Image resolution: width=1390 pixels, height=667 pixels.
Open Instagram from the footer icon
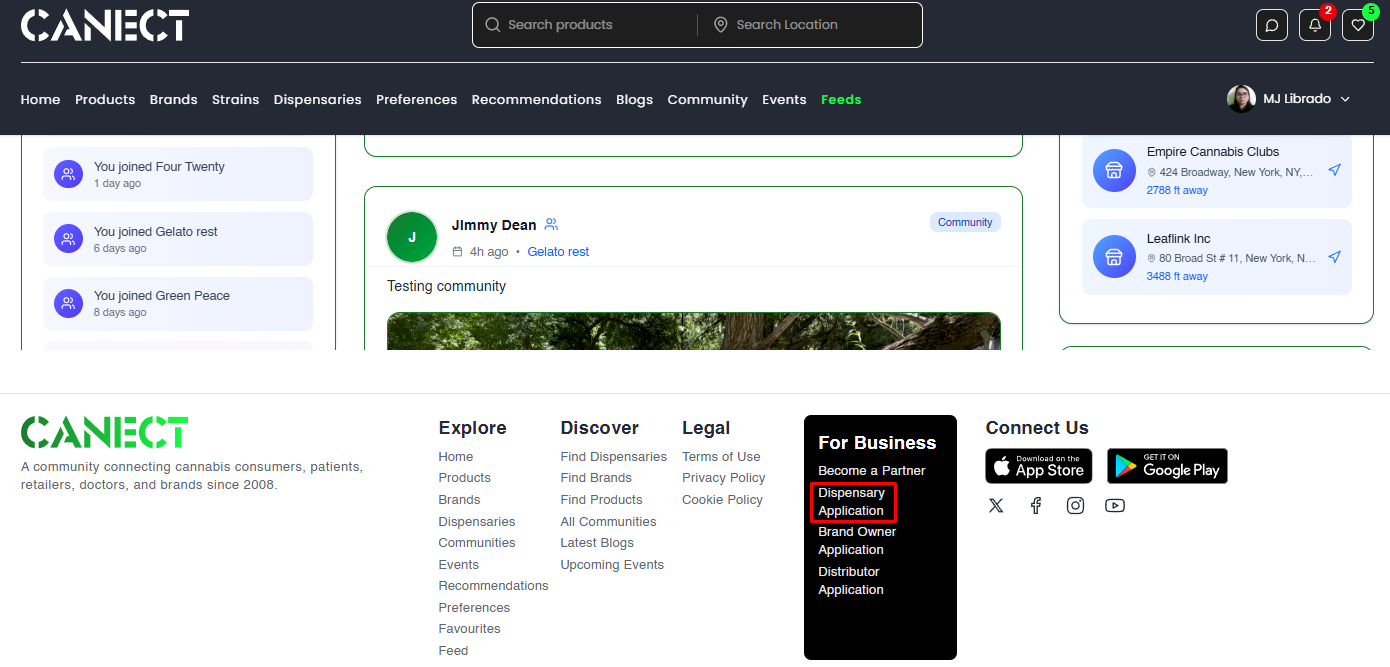tap(1075, 505)
